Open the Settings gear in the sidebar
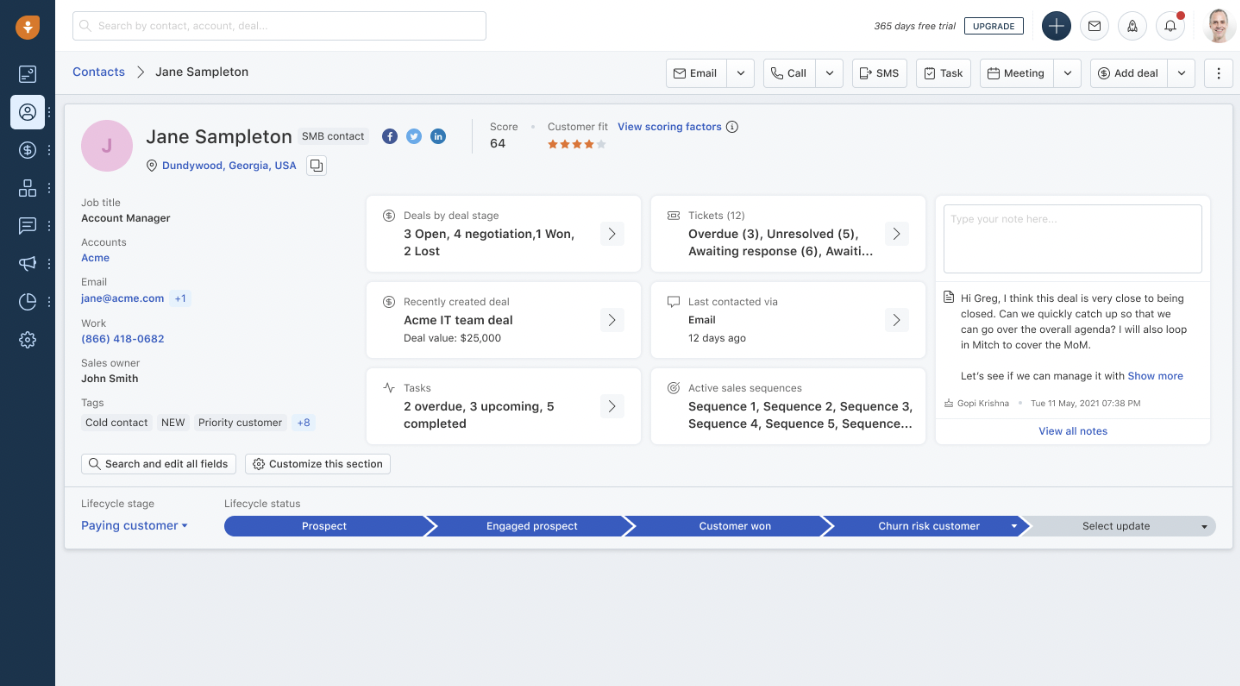The image size is (1240, 686). click(x=27, y=340)
